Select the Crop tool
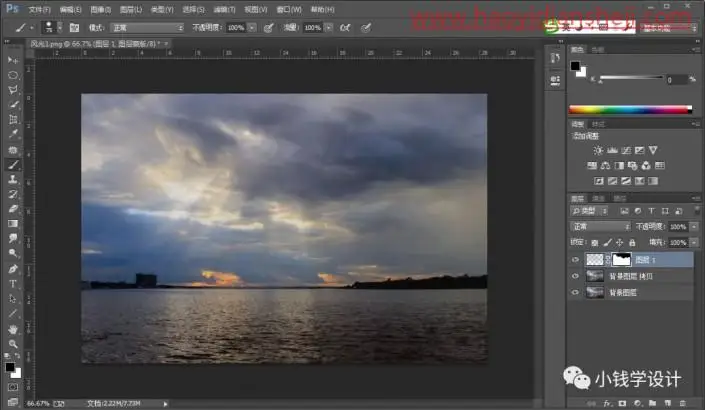Image resolution: width=705 pixels, height=410 pixels. tap(13, 120)
